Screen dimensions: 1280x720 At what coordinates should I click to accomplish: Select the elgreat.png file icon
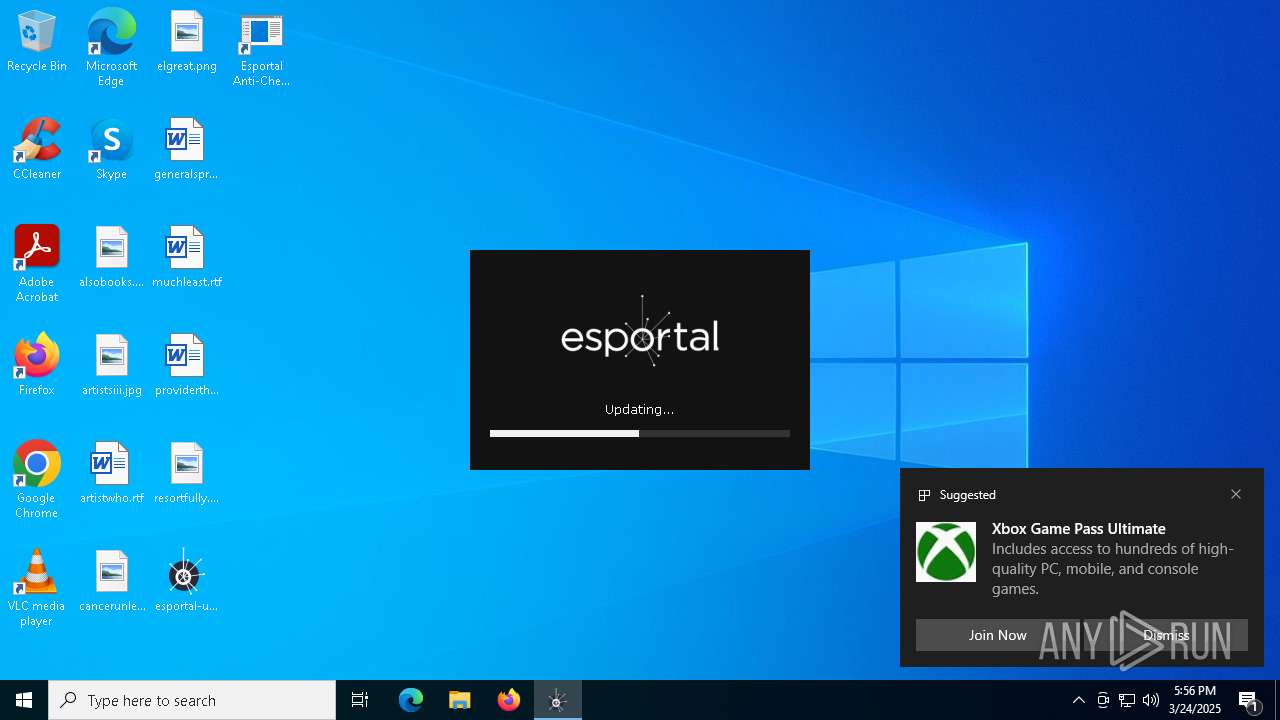187,42
